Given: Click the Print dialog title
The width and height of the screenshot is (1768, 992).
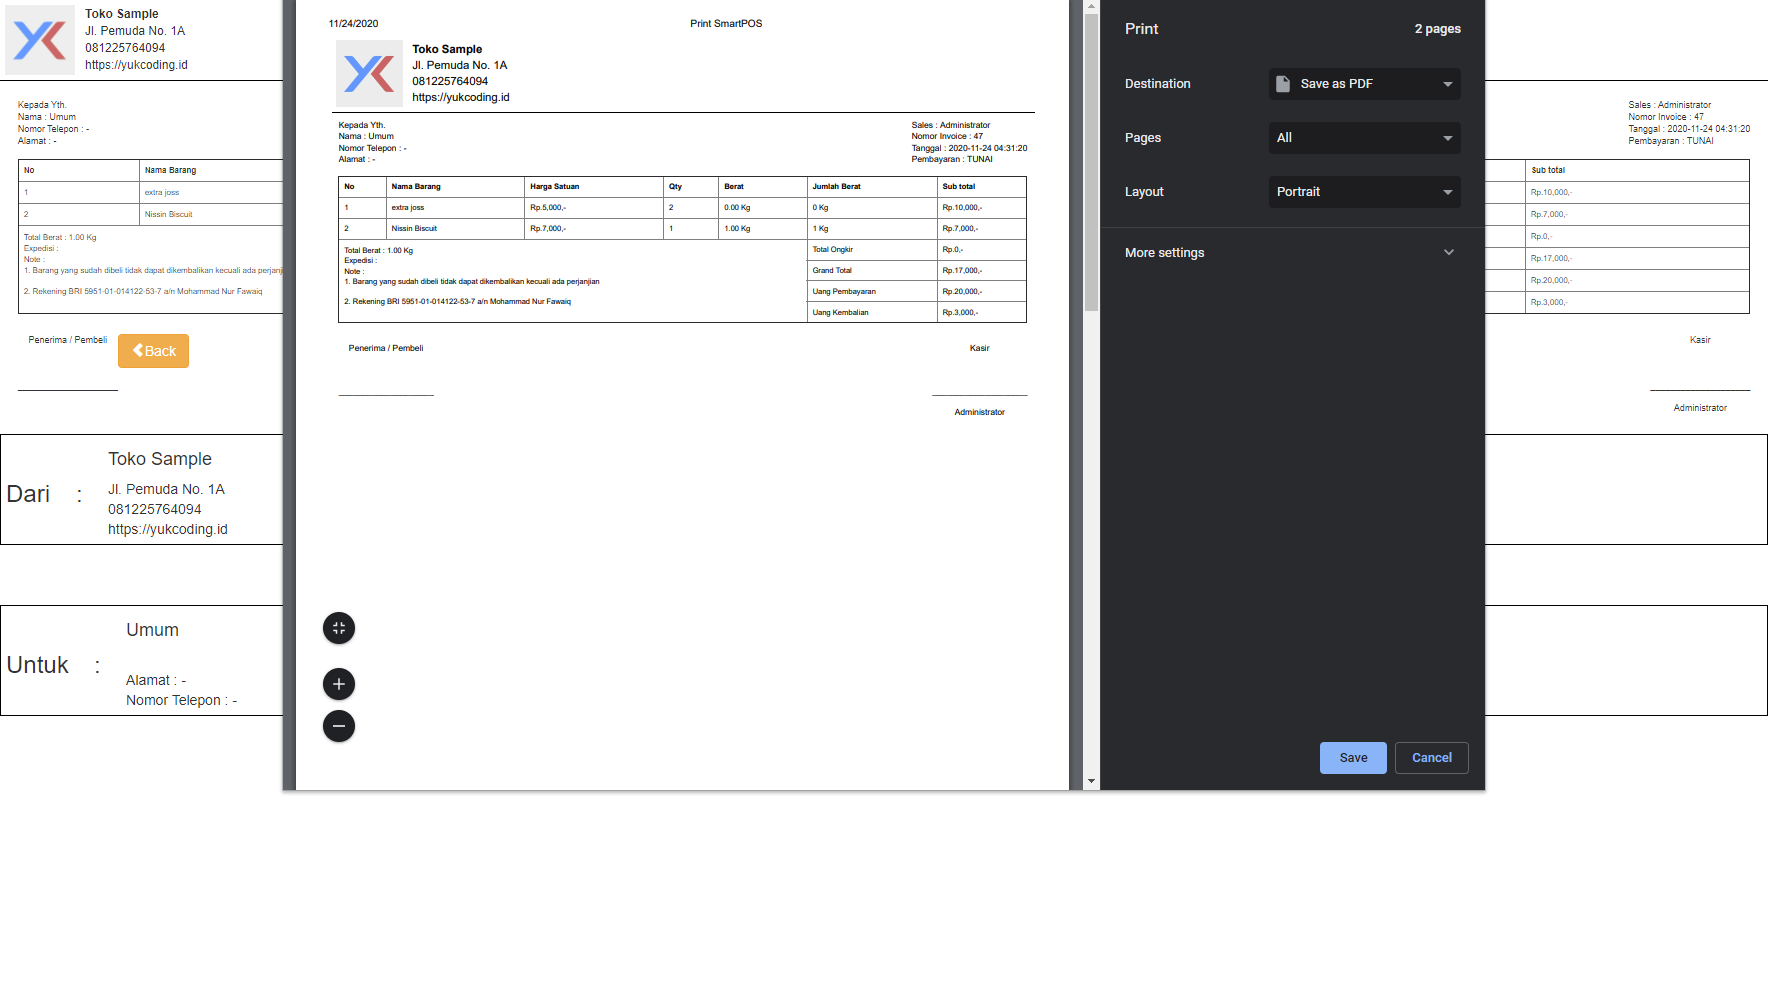Looking at the screenshot, I should [1141, 29].
